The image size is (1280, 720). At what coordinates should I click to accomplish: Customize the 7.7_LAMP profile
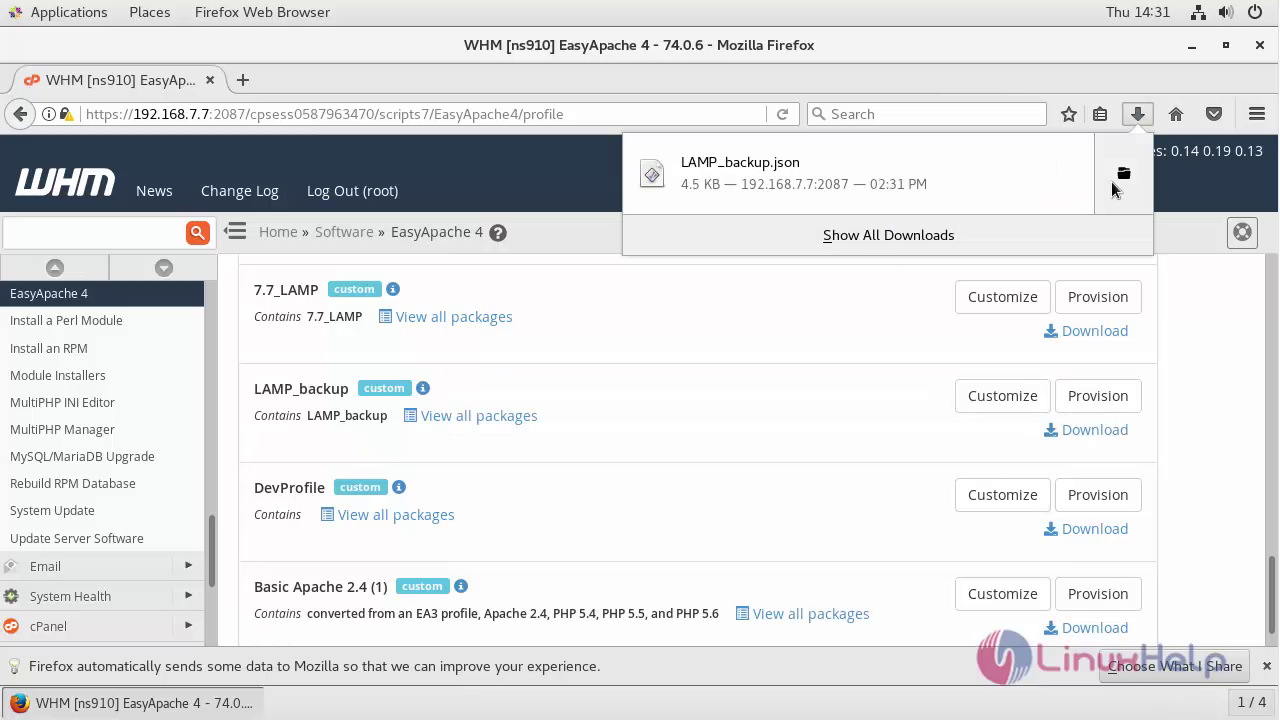click(1002, 297)
